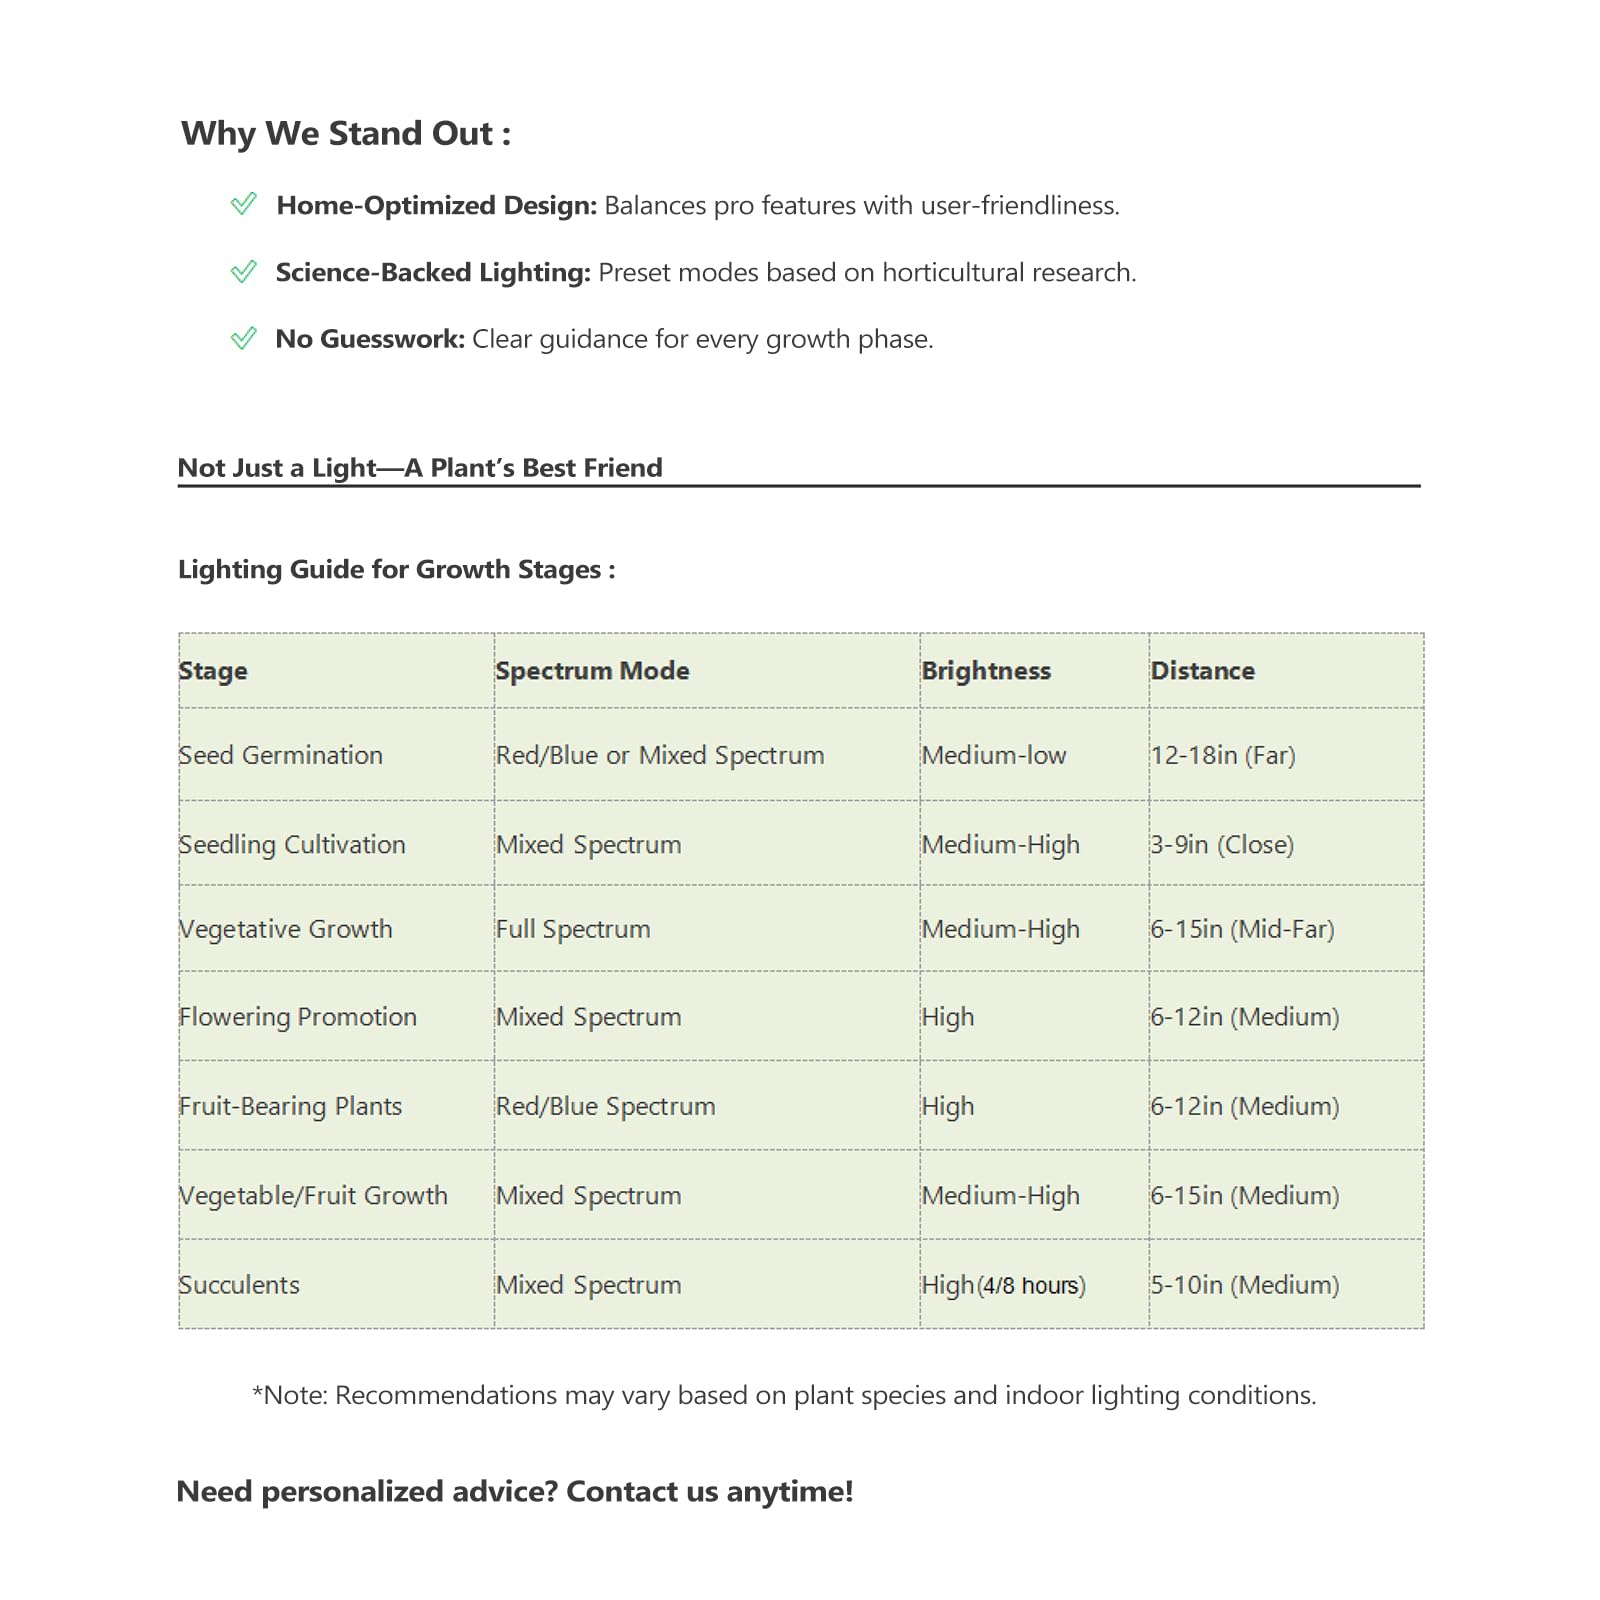Click the Why We Stand Out heading
Viewport: 1600px width, 1600px height.
346,134
